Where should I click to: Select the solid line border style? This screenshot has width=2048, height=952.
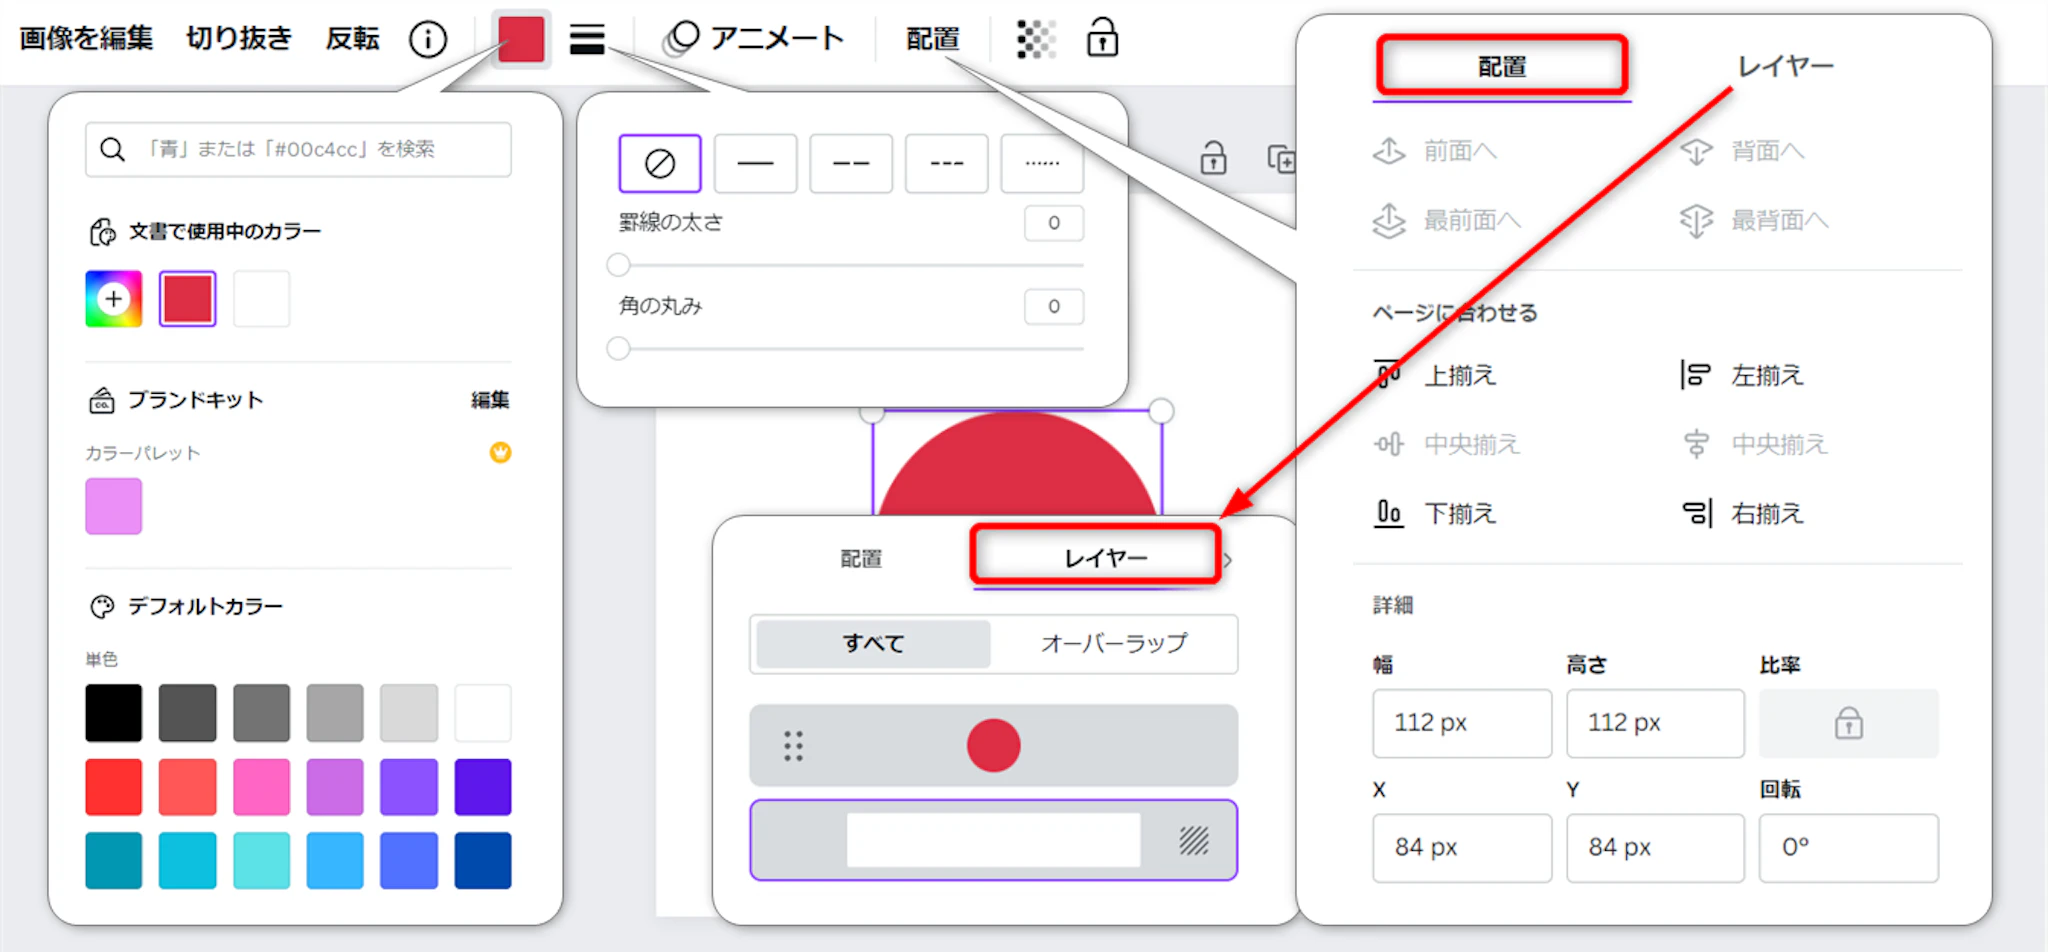point(755,163)
